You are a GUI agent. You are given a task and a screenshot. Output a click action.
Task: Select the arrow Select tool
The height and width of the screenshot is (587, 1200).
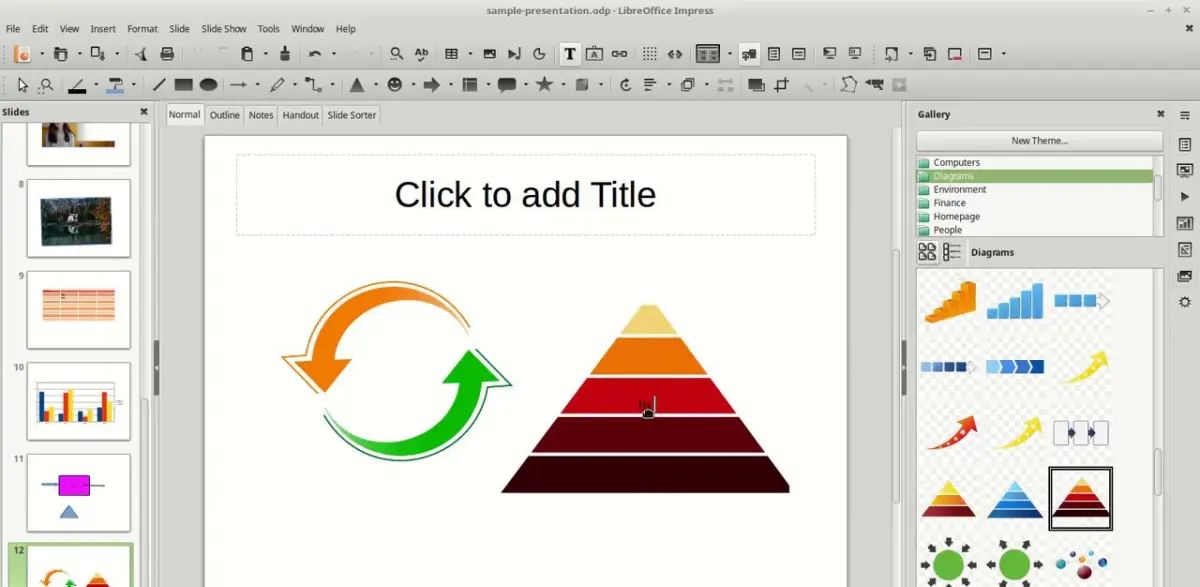[23, 85]
